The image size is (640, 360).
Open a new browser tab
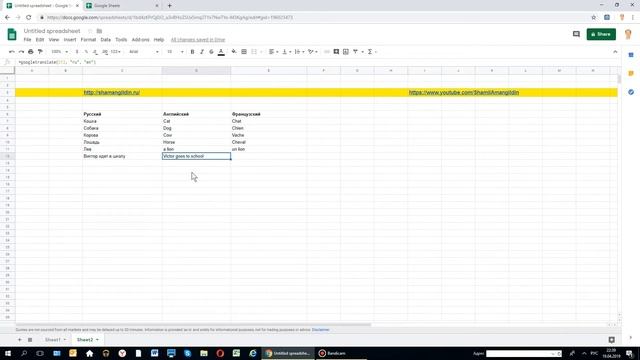(169, 6)
